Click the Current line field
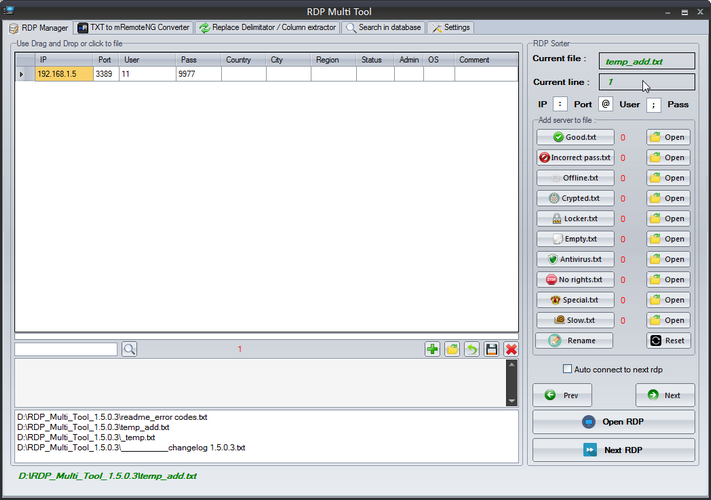This screenshot has height=500, width=711. pos(647,82)
